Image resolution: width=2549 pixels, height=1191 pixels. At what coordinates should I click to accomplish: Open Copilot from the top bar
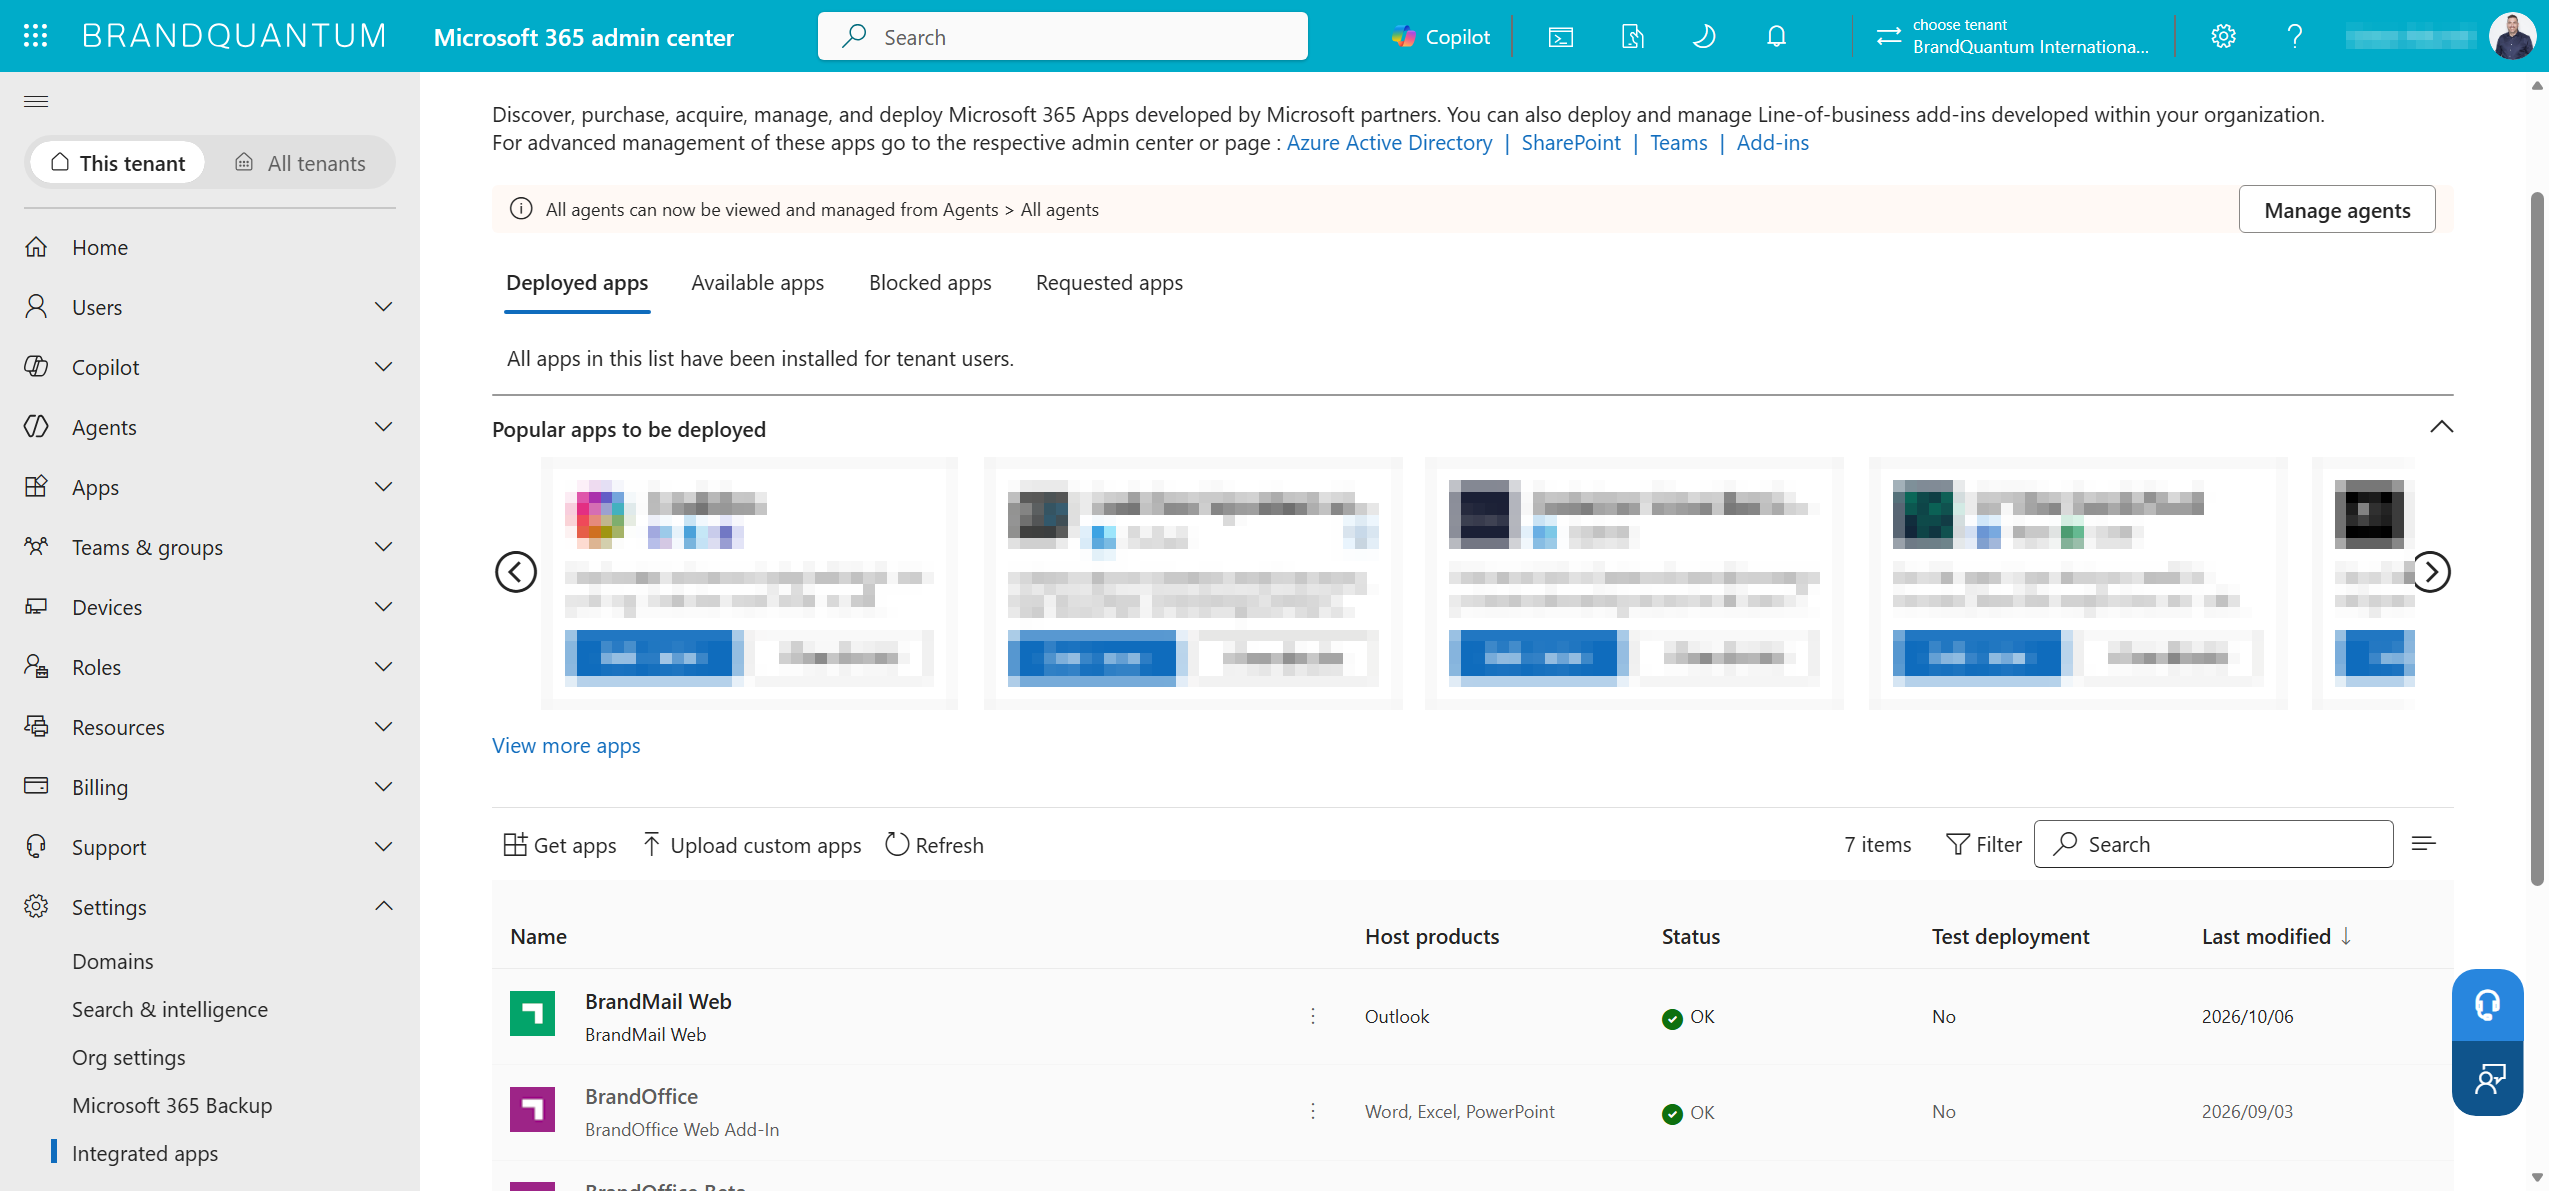1441,37
